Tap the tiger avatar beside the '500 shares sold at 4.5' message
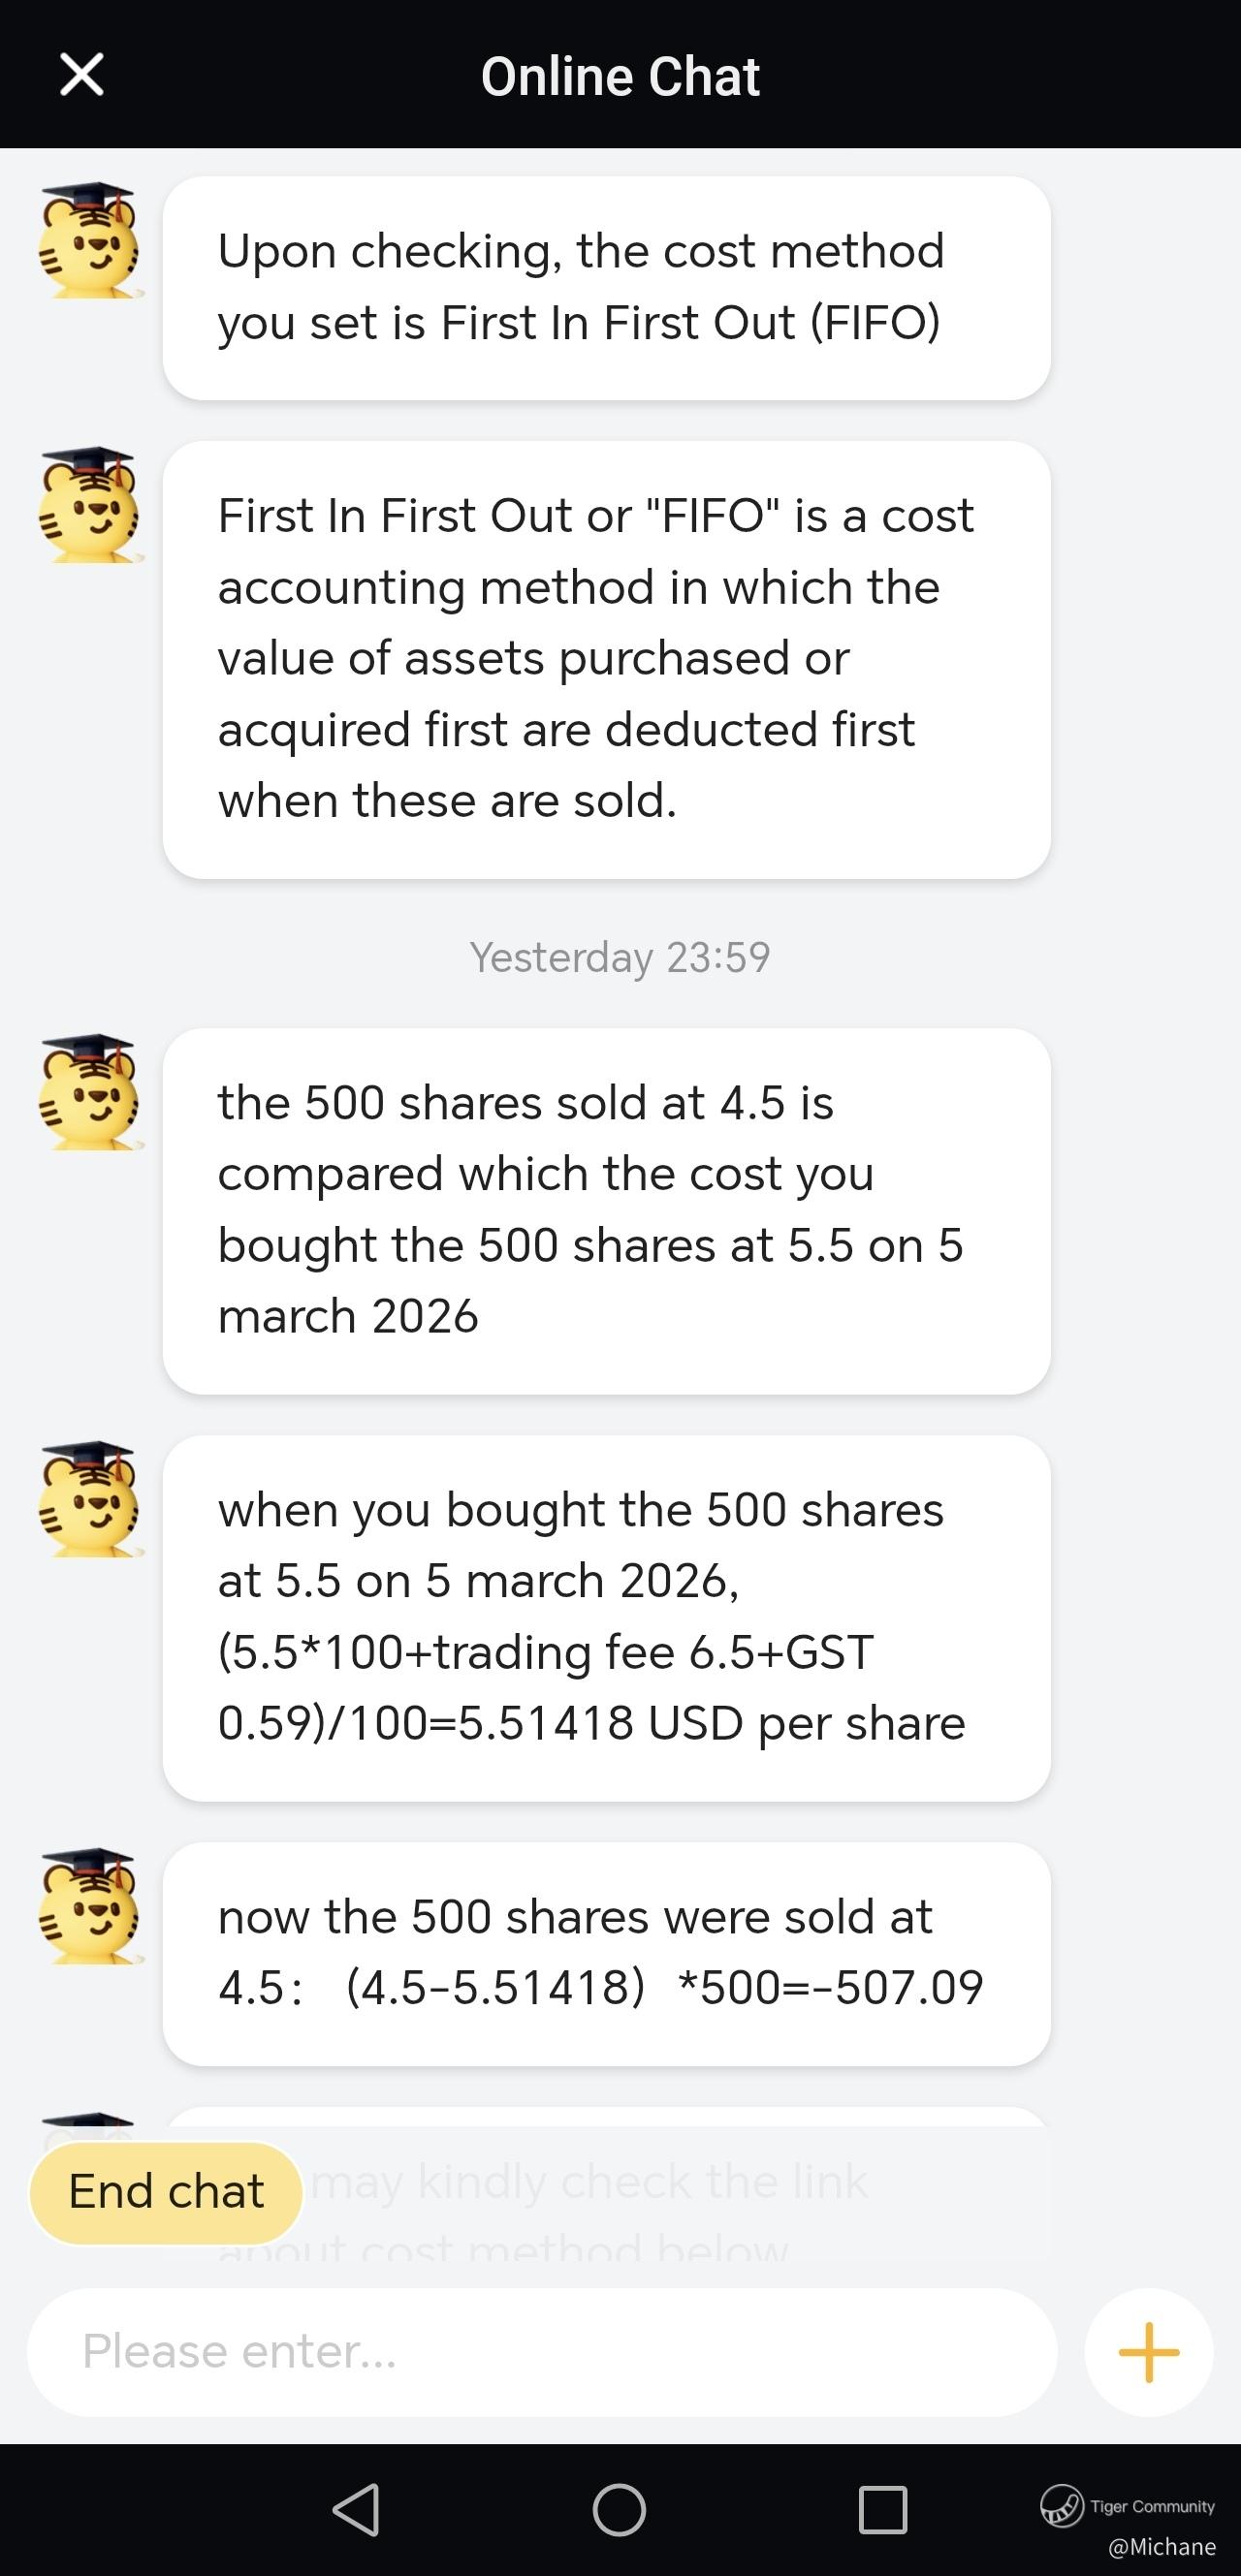Viewport: 1241px width, 2576px height. [x=90, y=1092]
